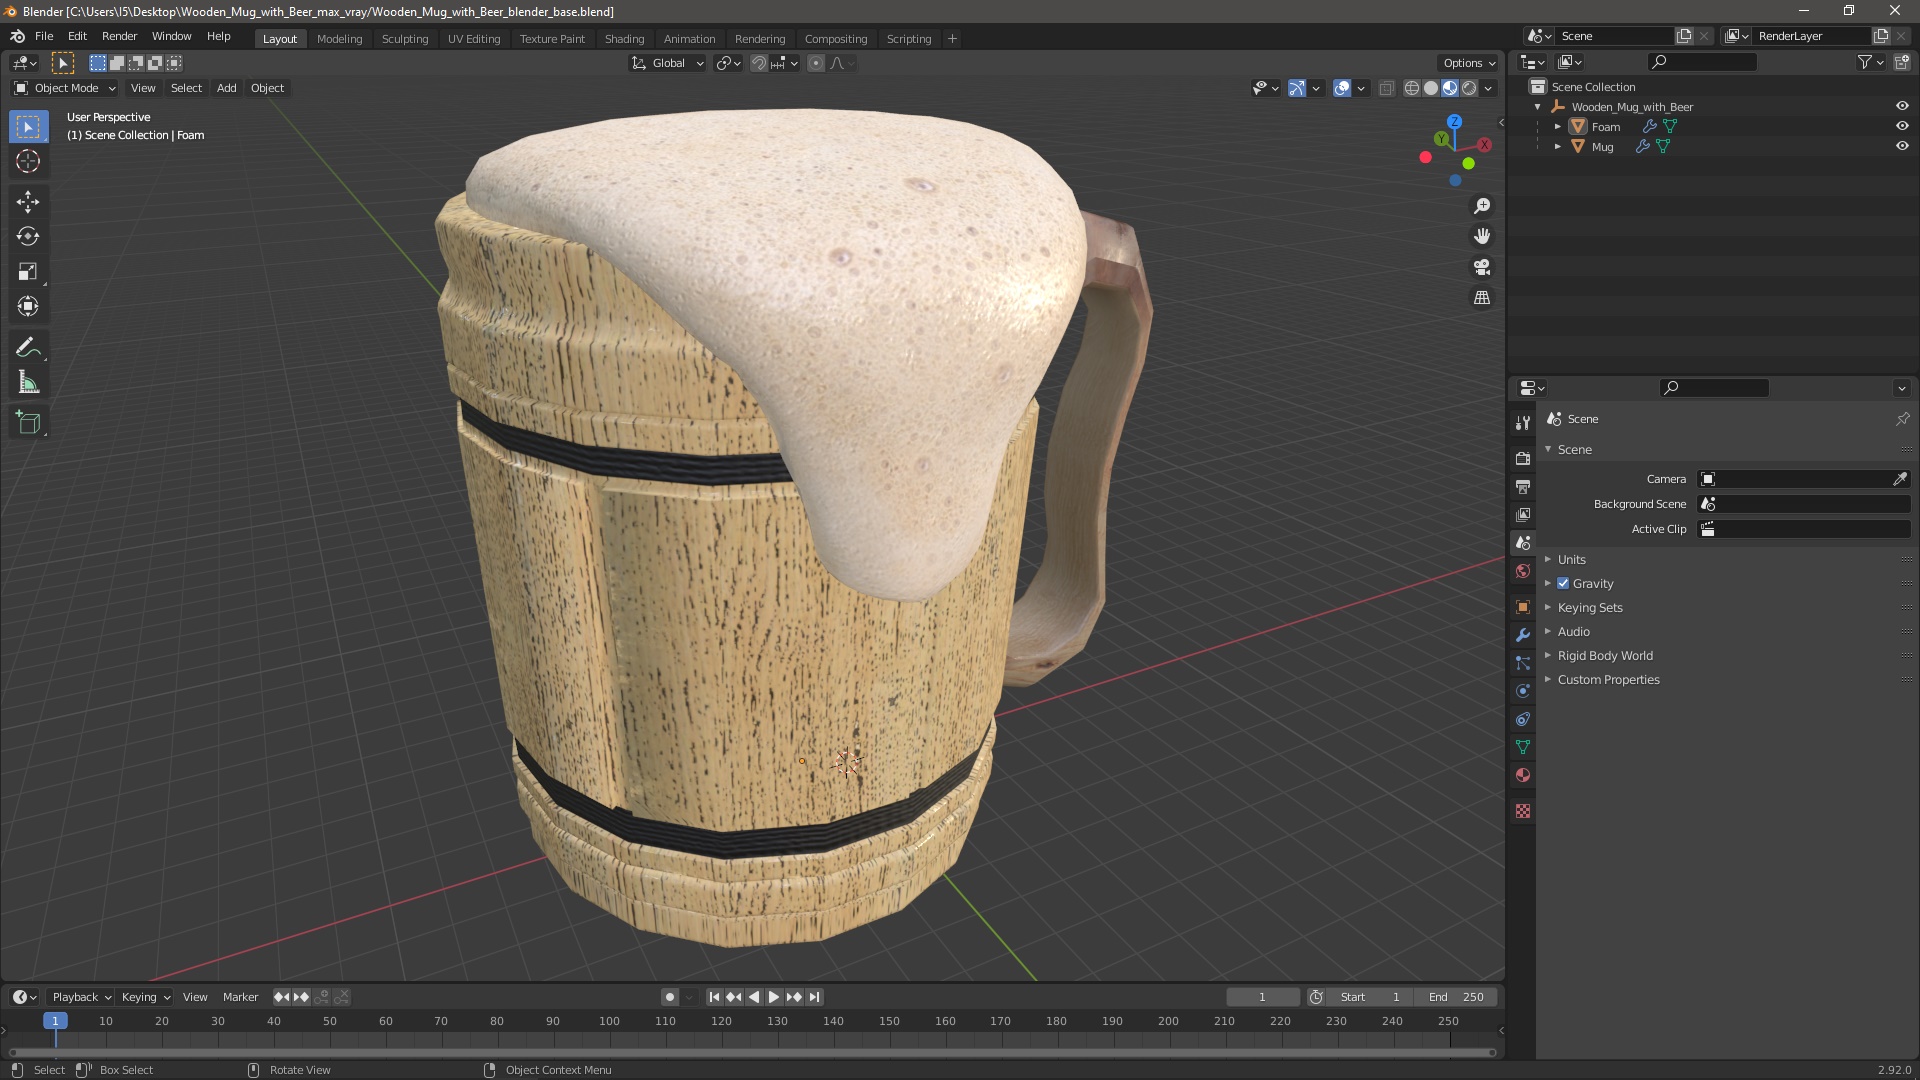The height and width of the screenshot is (1080, 1920).
Task: Hide the Mug object in the outliner
Action: tap(1902, 146)
